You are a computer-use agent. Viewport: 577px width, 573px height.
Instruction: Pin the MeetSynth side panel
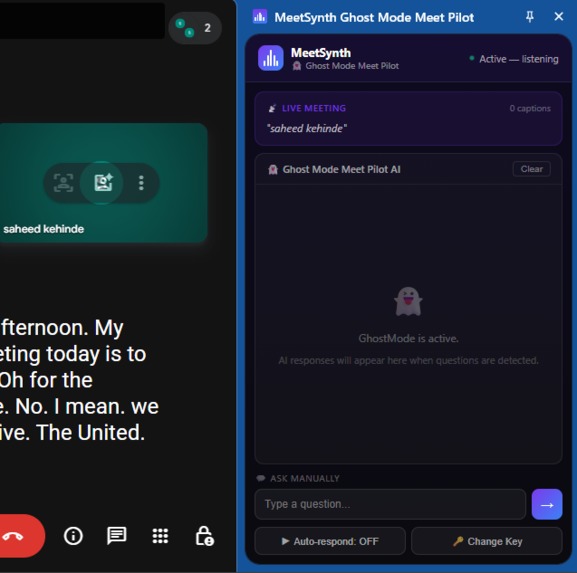click(x=530, y=17)
